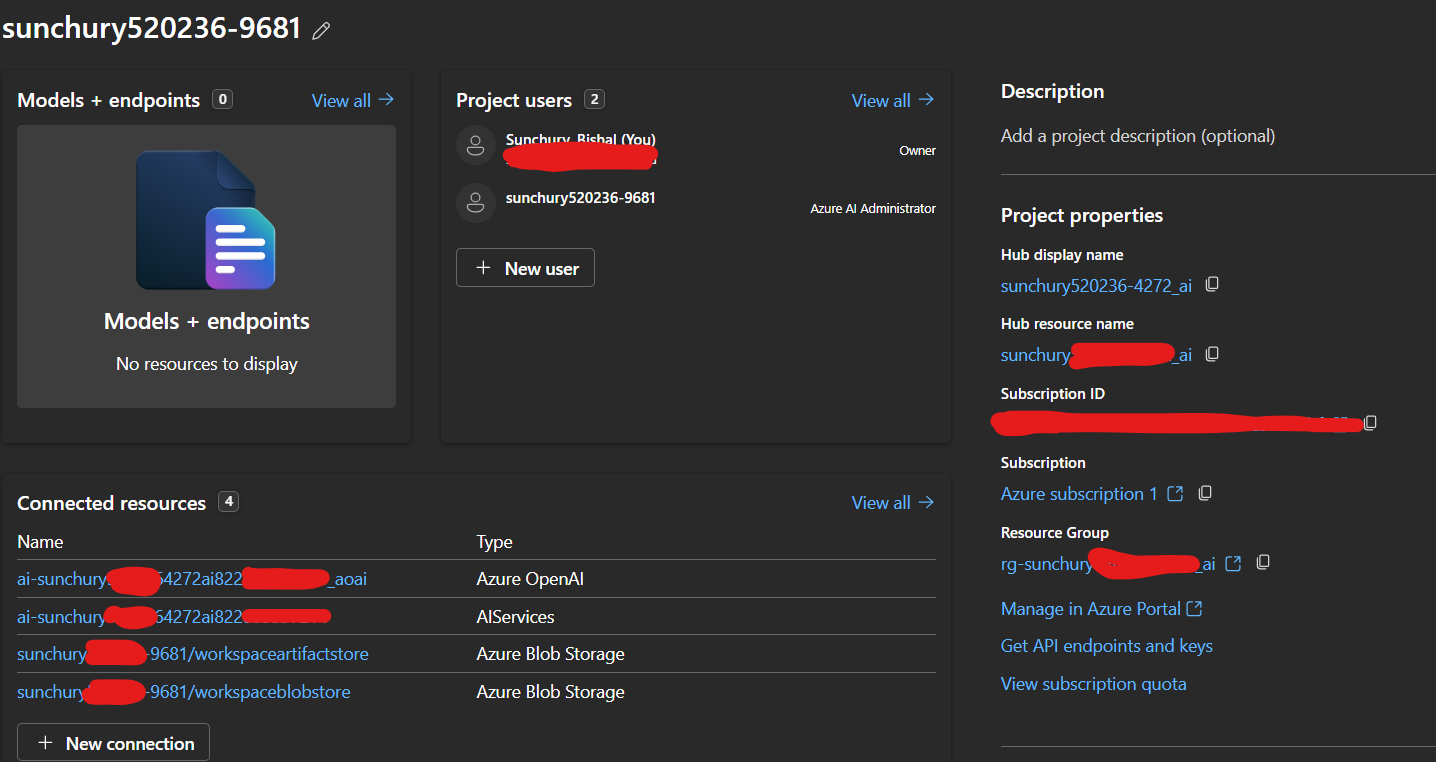This screenshot has width=1436, height=762.
Task: Open the AIServices connected resource link
Action: (x=174, y=617)
